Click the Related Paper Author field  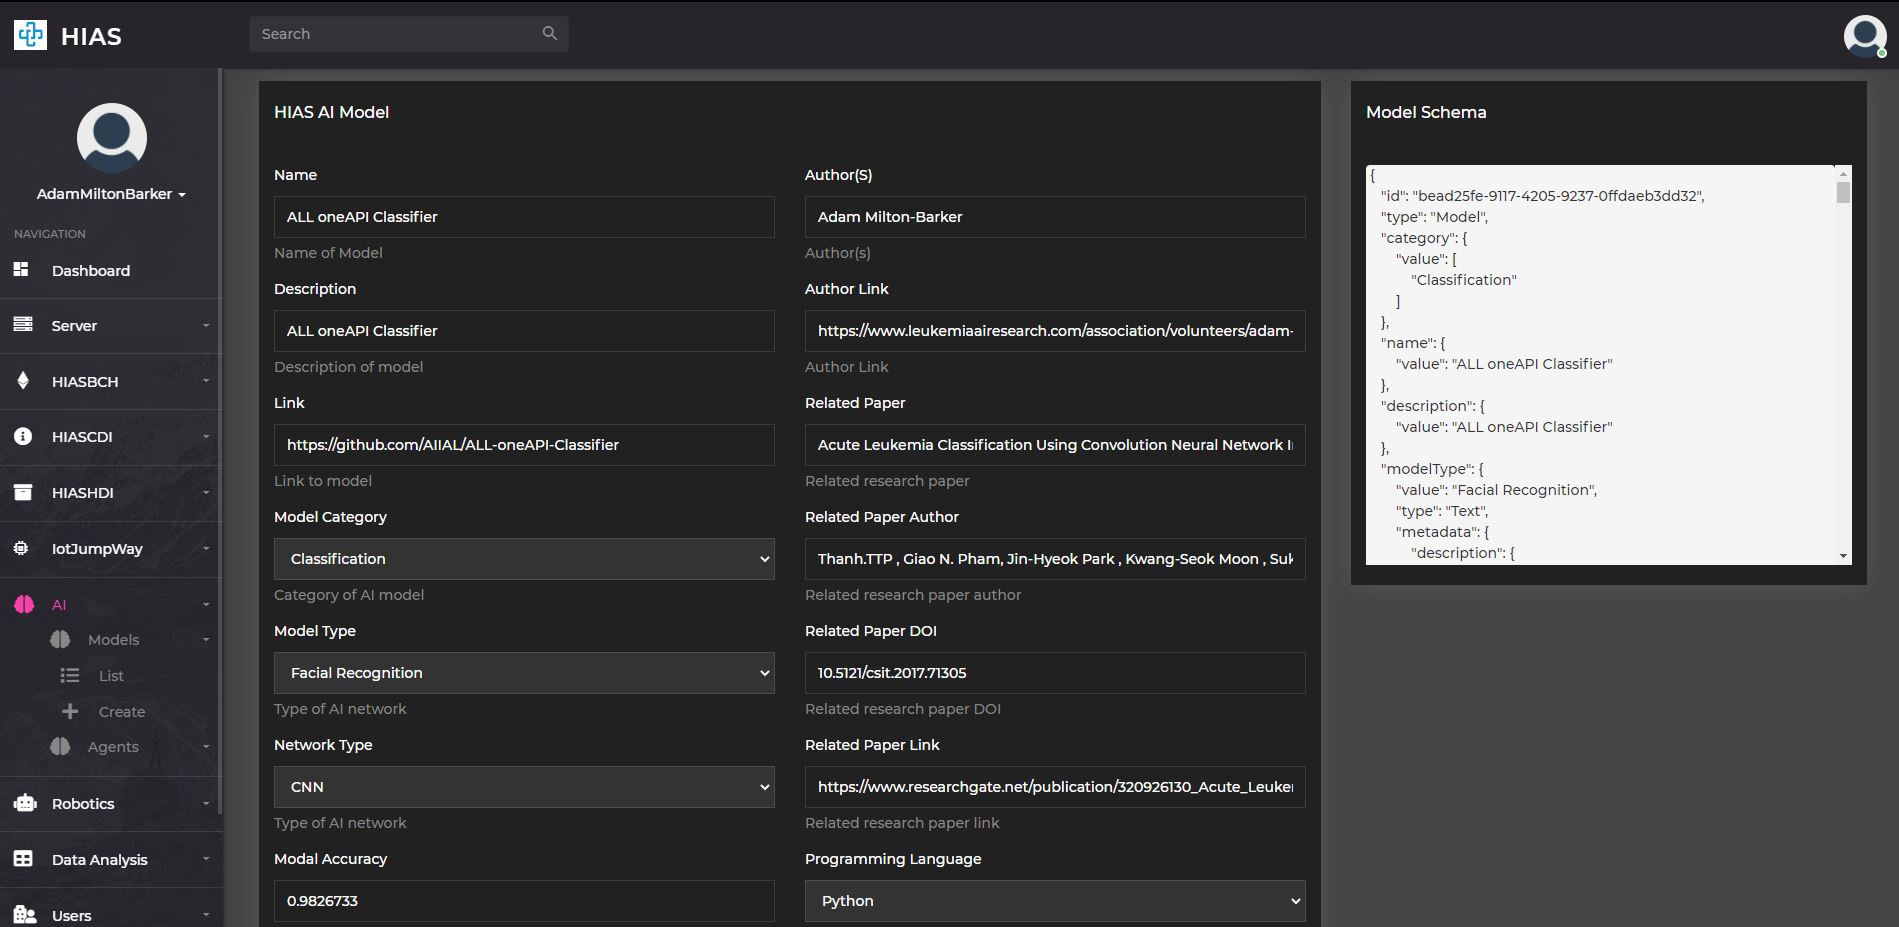1055,559
